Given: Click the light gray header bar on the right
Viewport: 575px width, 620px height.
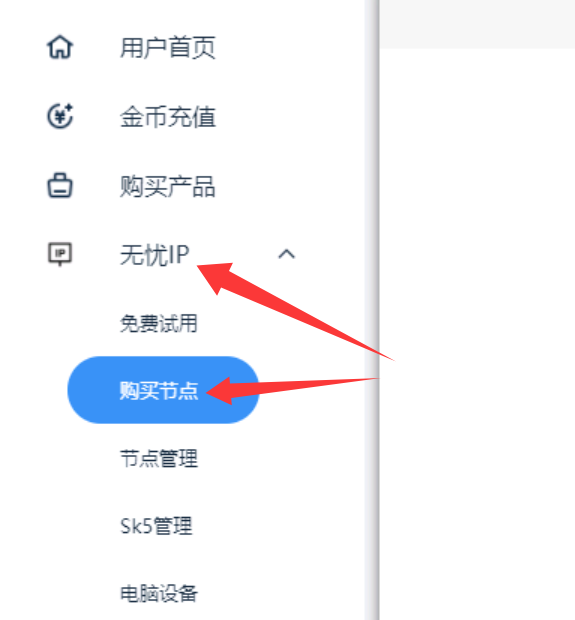Looking at the screenshot, I should (x=477, y=24).
